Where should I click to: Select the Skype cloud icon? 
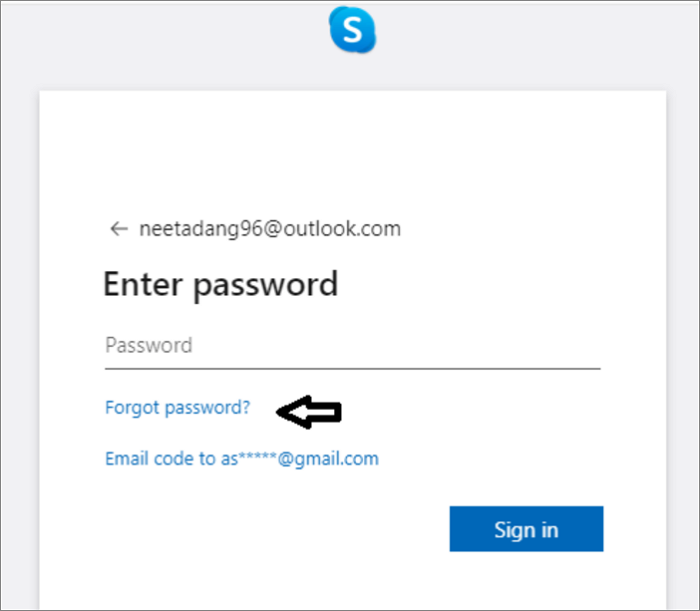coord(352,30)
